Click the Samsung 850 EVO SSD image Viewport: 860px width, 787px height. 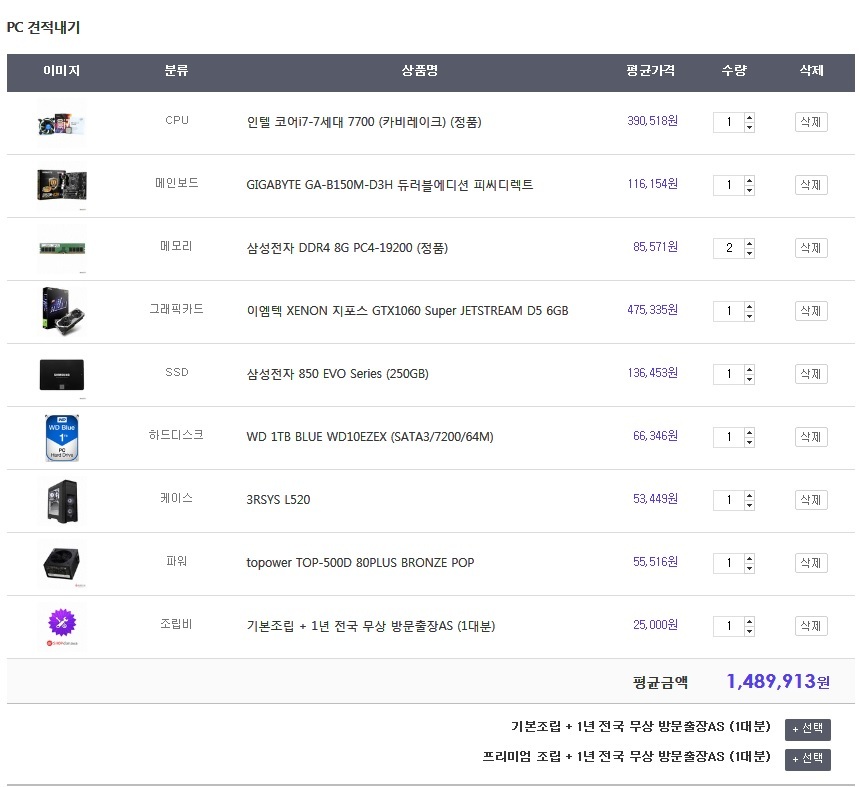pyautogui.click(x=61, y=374)
